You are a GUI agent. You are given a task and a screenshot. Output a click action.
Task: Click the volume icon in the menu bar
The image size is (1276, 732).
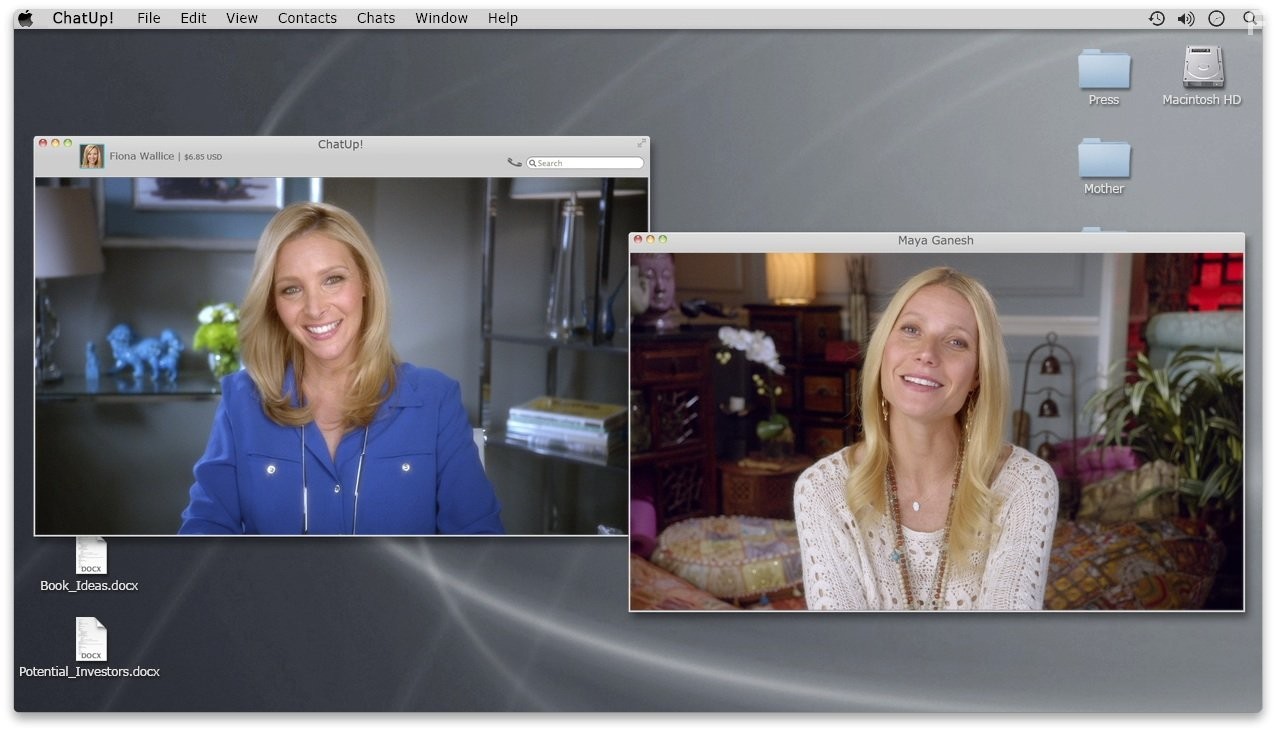click(x=1186, y=17)
